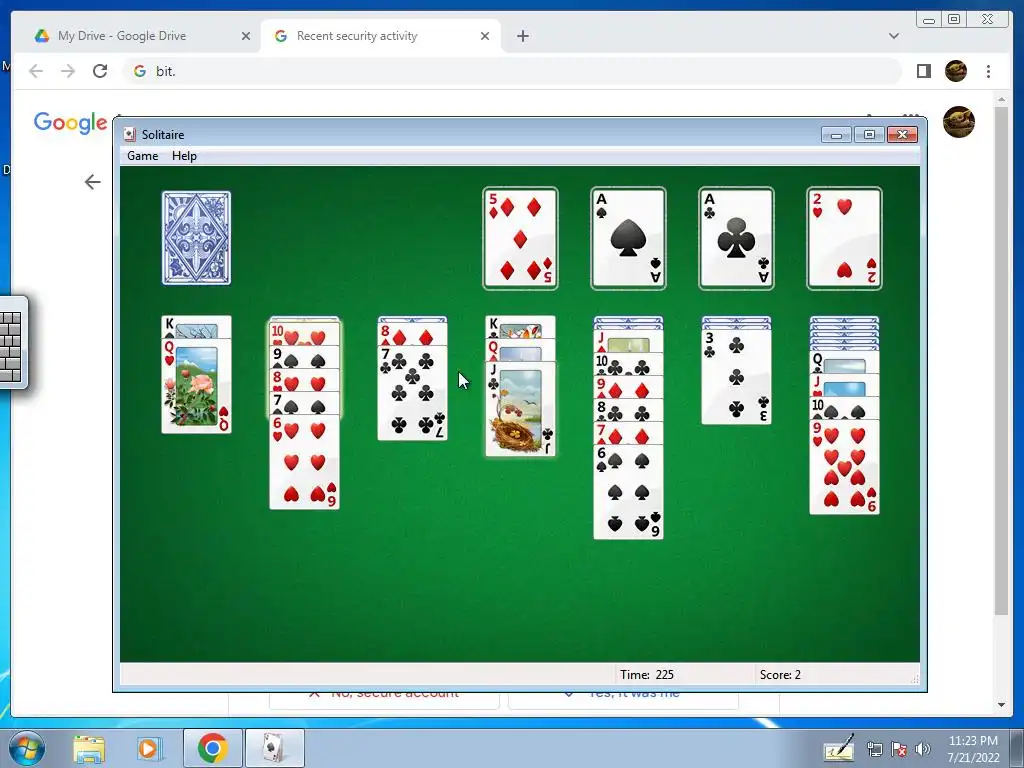Image resolution: width=1024 pixels, height=768 pixels.
Task: Click the Solitaire taskbar button
Action: [x=274, y=748]
